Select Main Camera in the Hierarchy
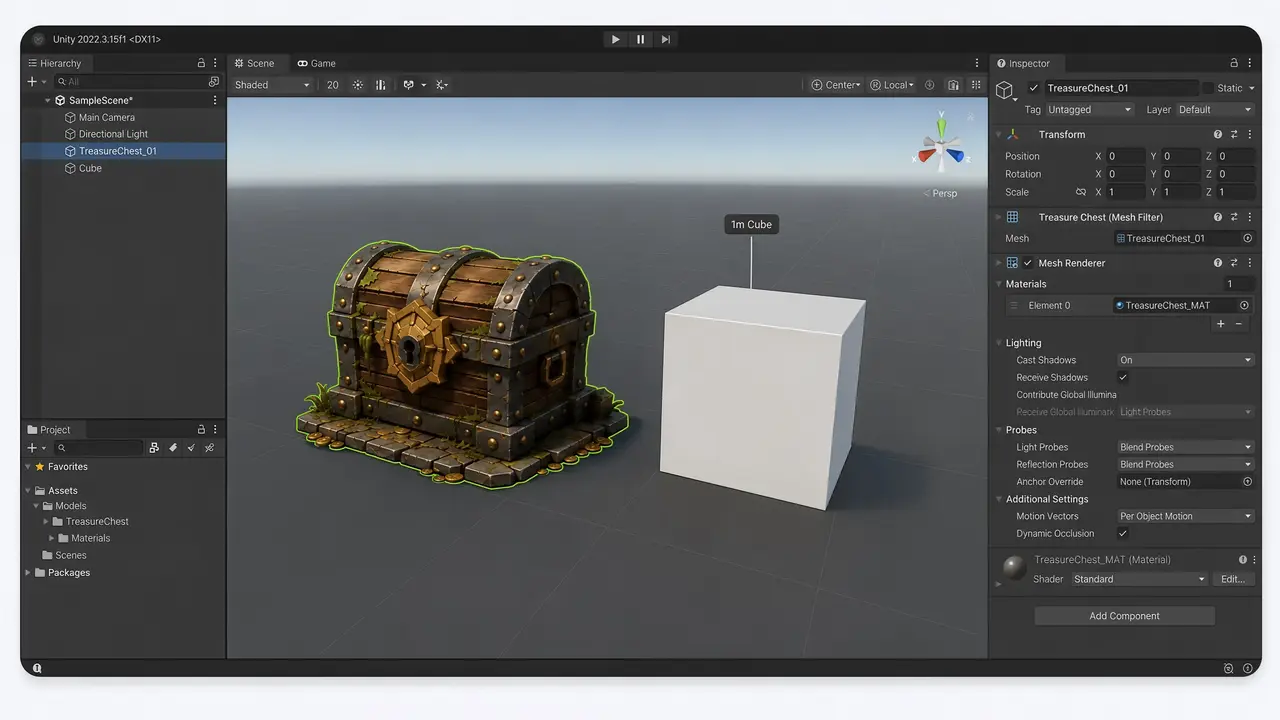This screenshot has height=720, width=1280. (x=106, y=117)
